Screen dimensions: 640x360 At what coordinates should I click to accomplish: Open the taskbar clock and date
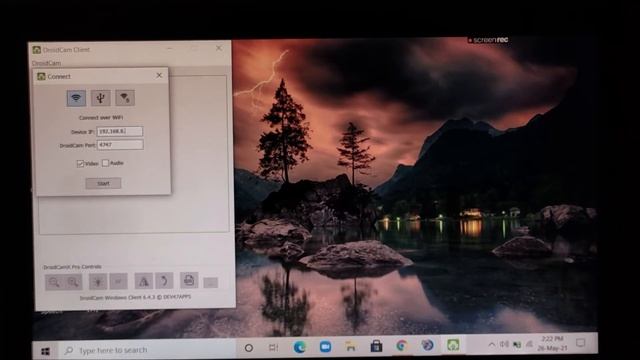click(552, 343)
